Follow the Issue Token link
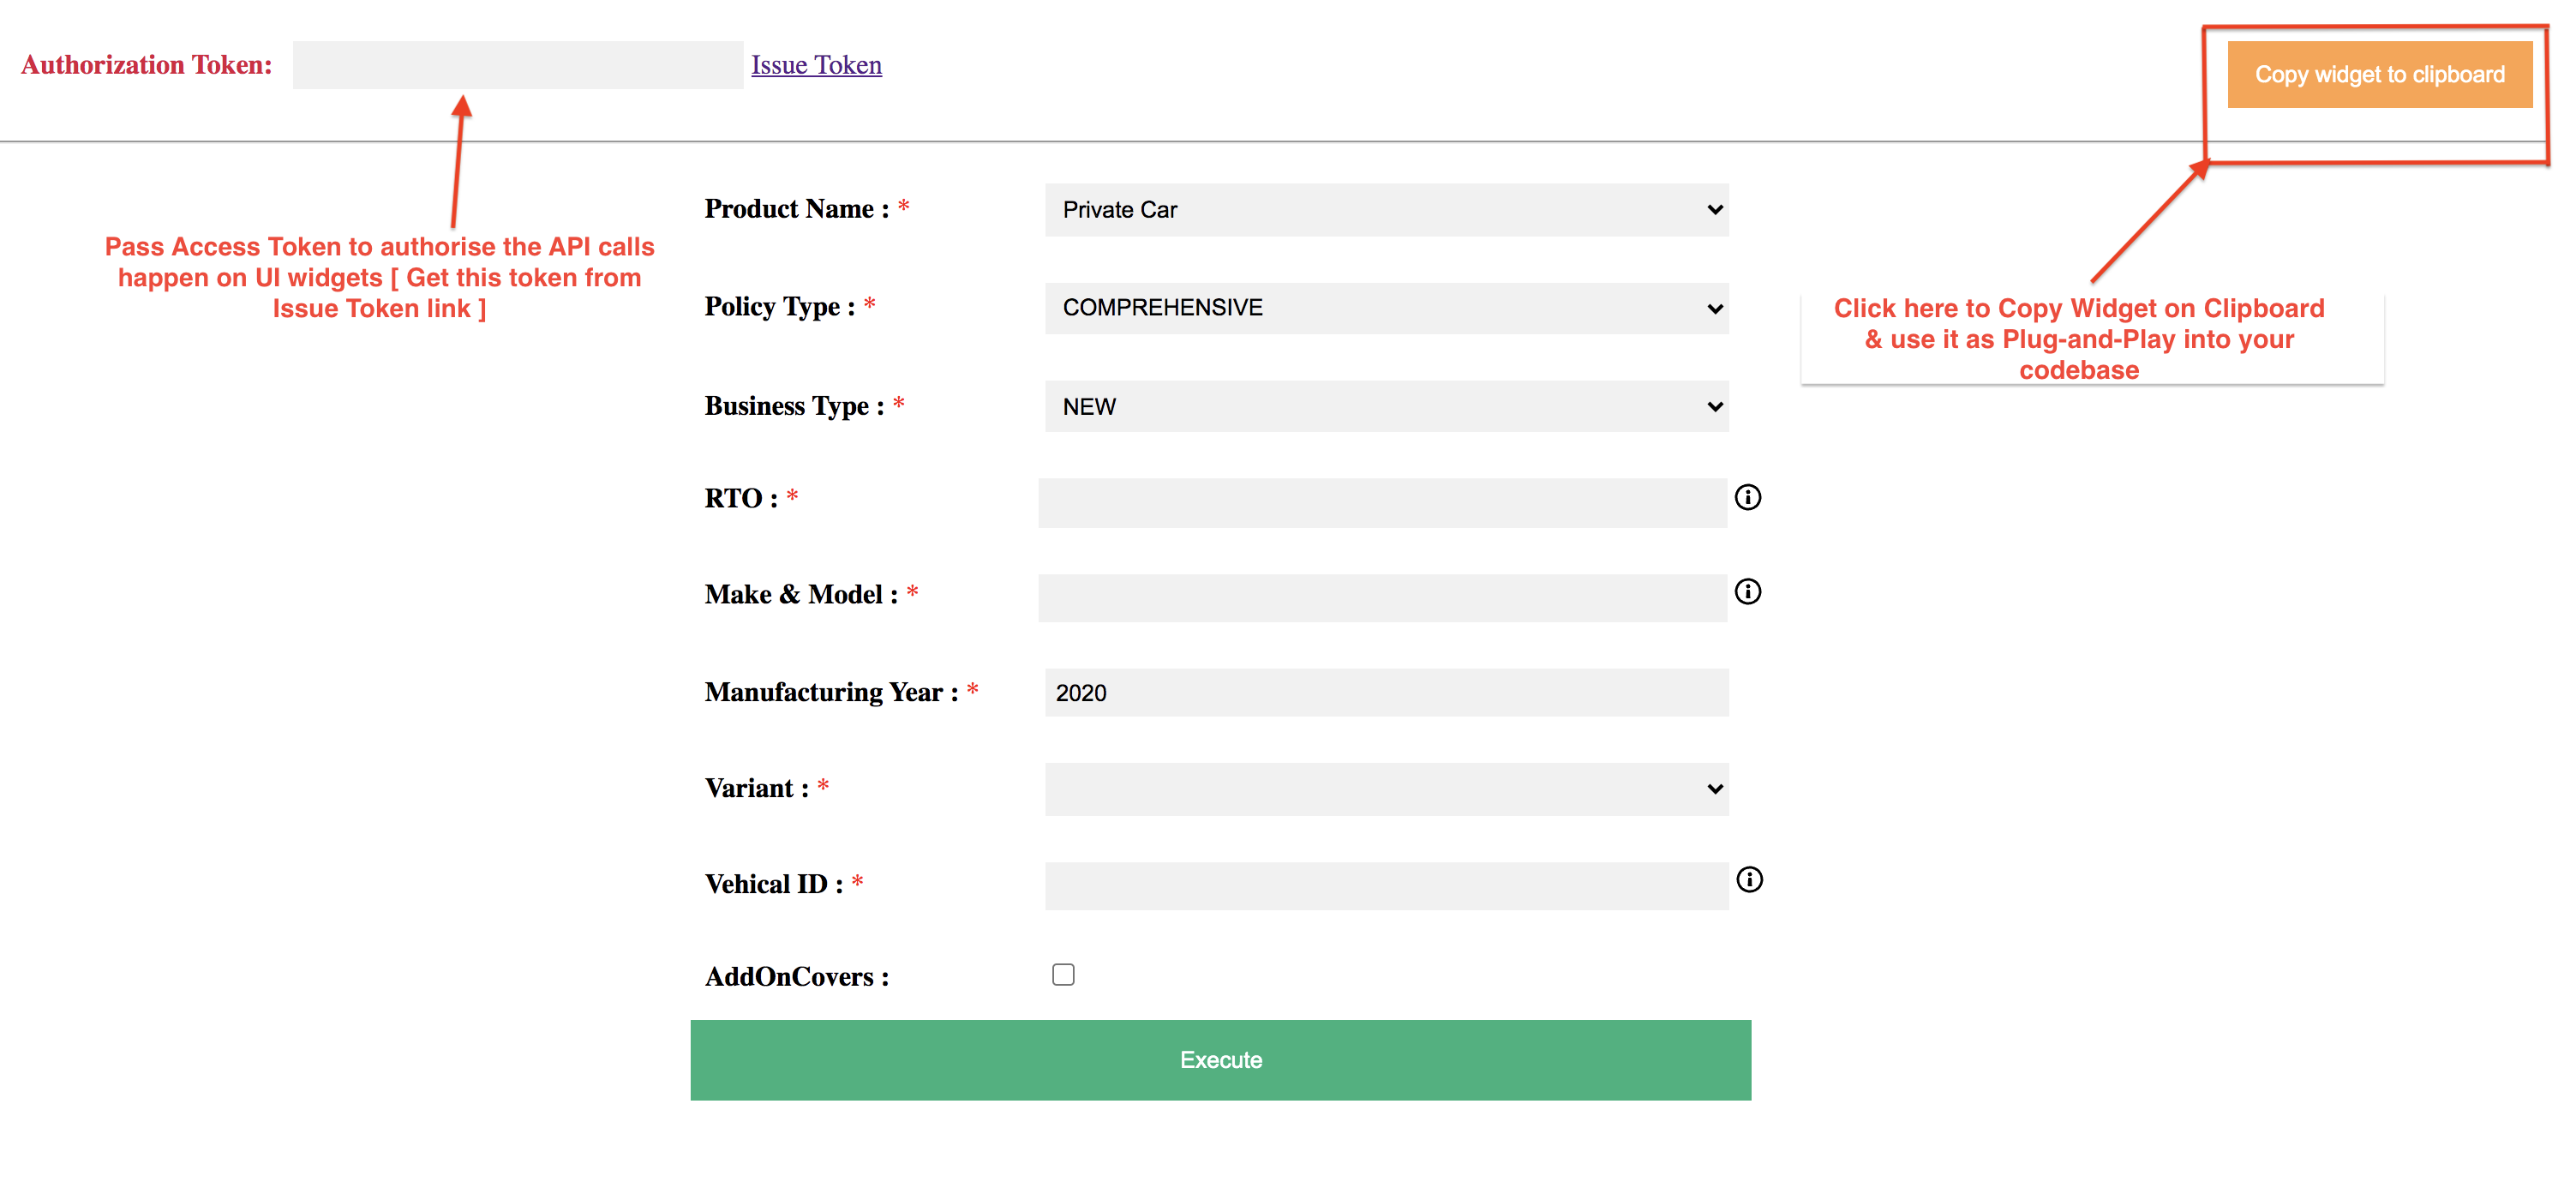The height and width of the screenshot is (1200, 2576). pyautogui.click(x=816, y=65)
